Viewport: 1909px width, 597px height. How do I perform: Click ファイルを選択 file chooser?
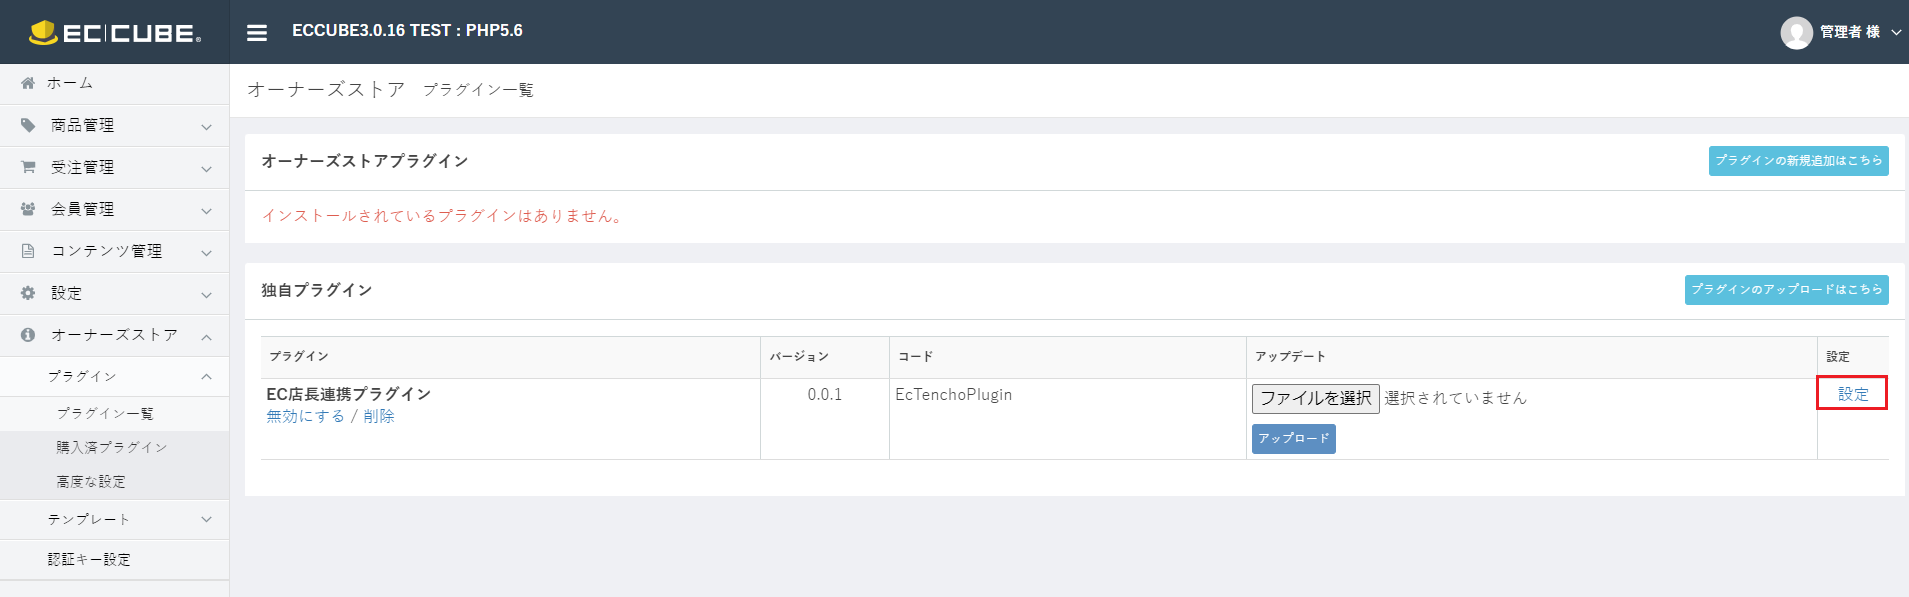point(1315,398)
